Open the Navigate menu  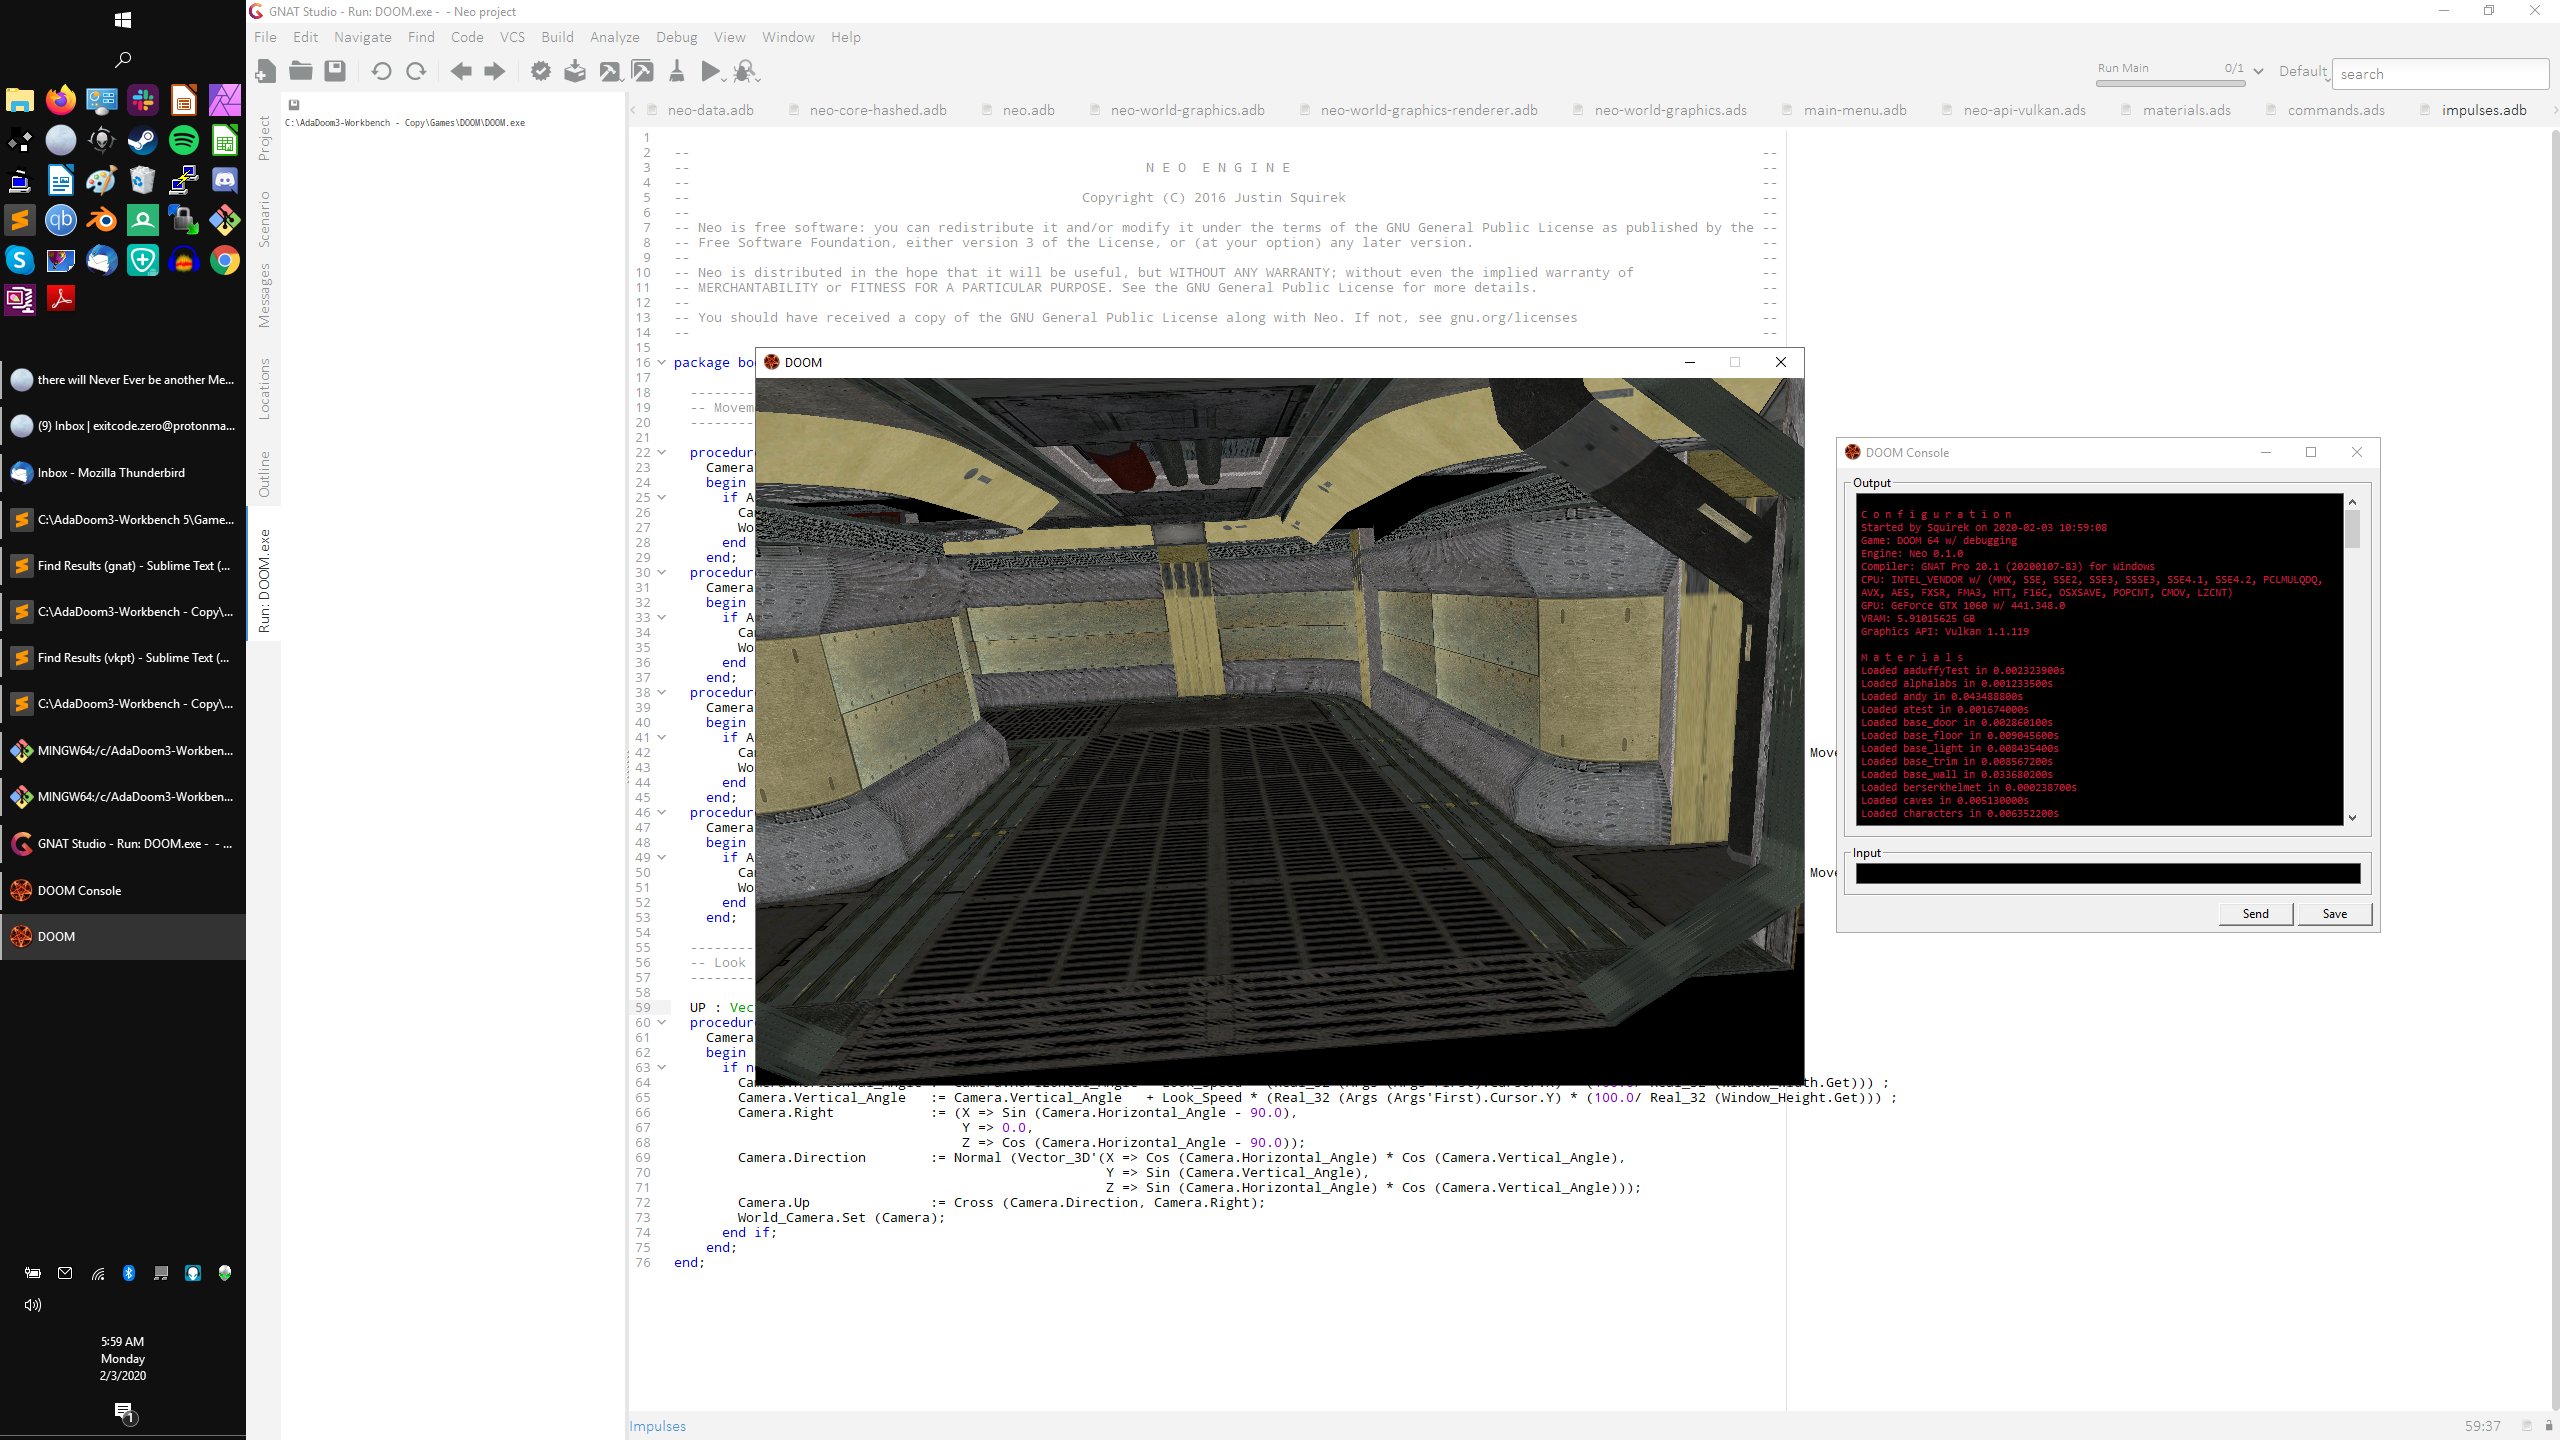(362, 37)
